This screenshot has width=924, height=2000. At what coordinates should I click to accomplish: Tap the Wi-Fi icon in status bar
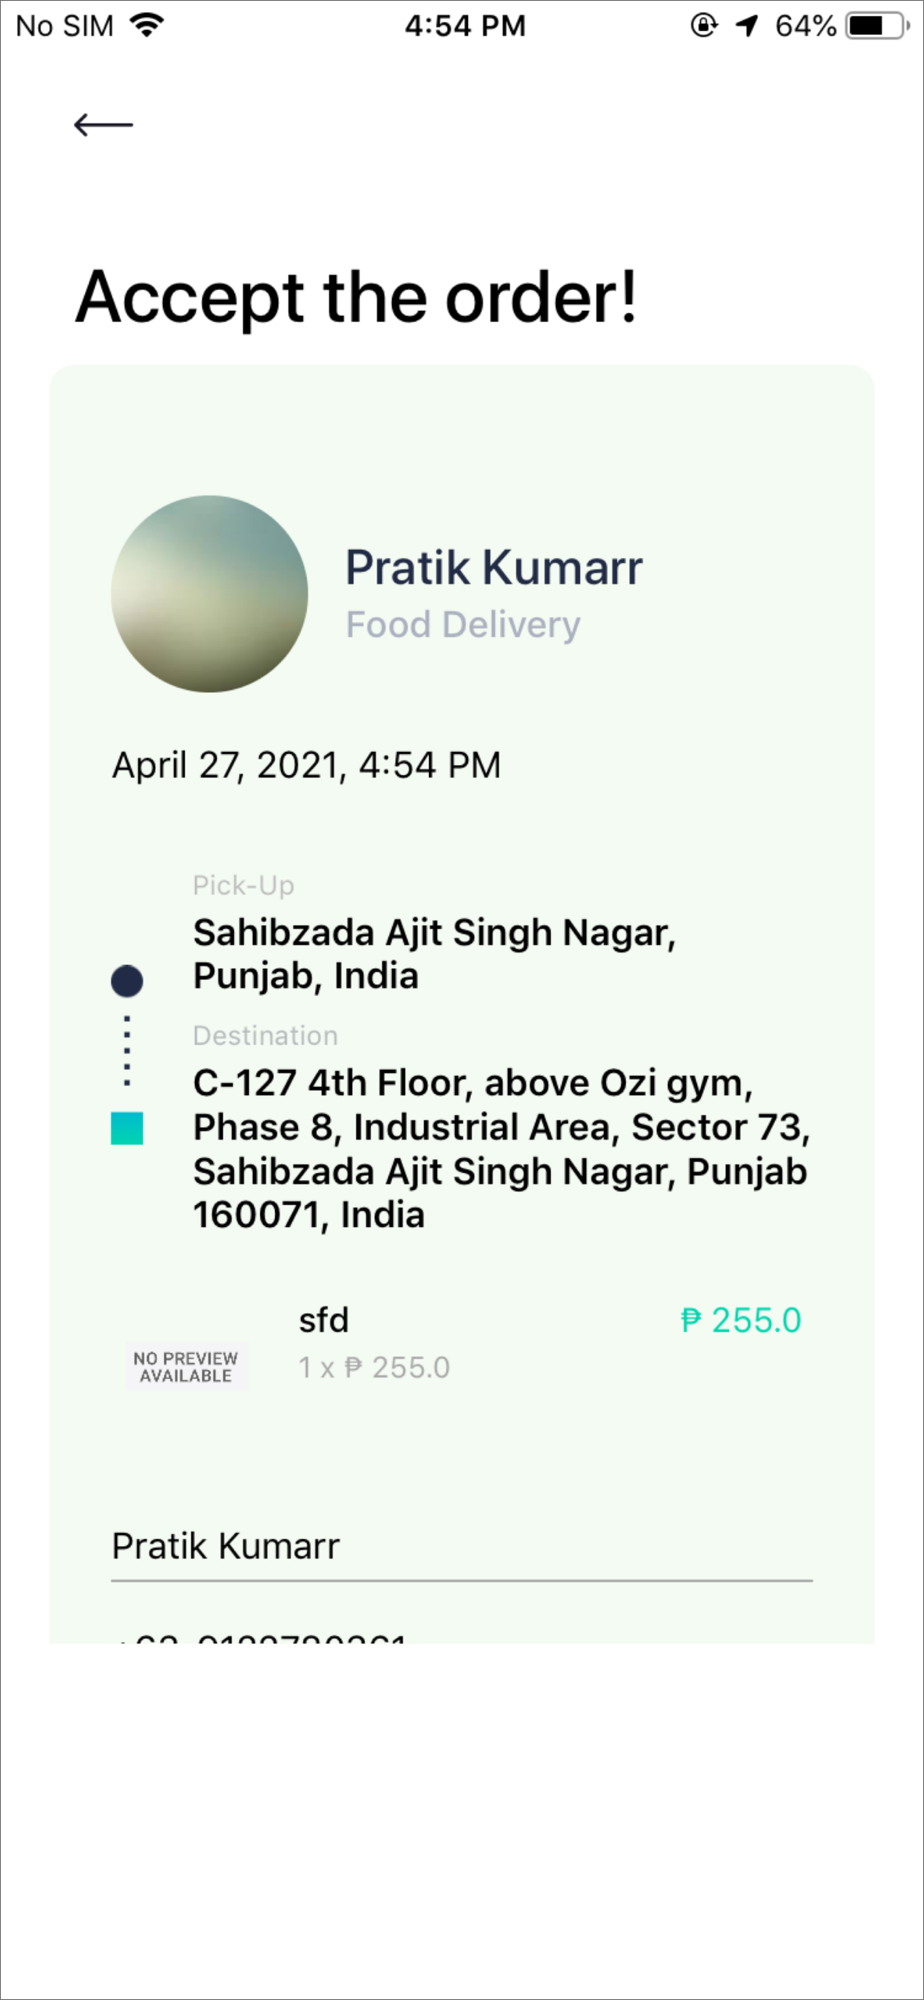click(147, 25)
